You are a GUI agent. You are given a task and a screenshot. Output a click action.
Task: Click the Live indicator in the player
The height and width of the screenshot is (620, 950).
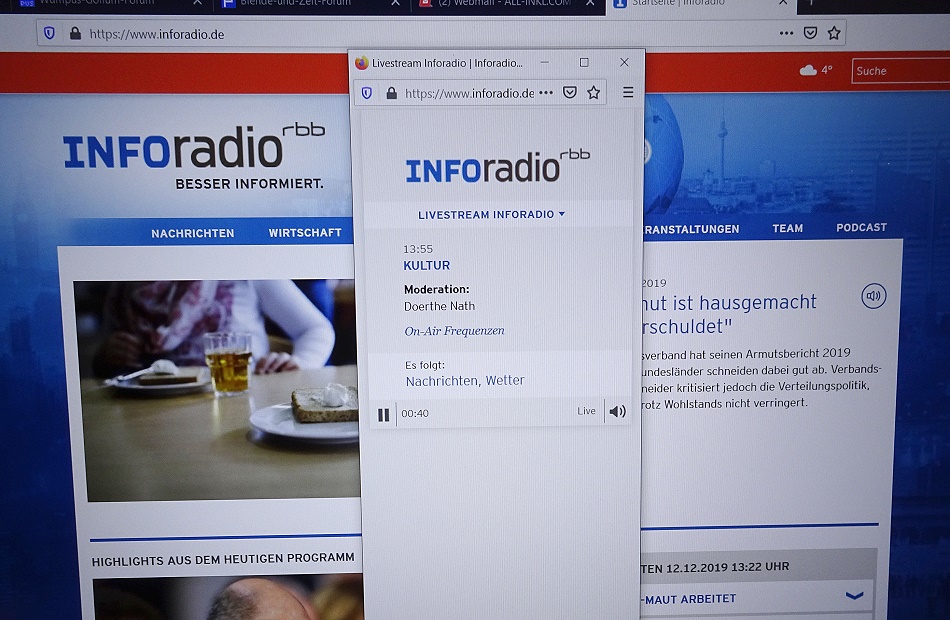(586, 411)
